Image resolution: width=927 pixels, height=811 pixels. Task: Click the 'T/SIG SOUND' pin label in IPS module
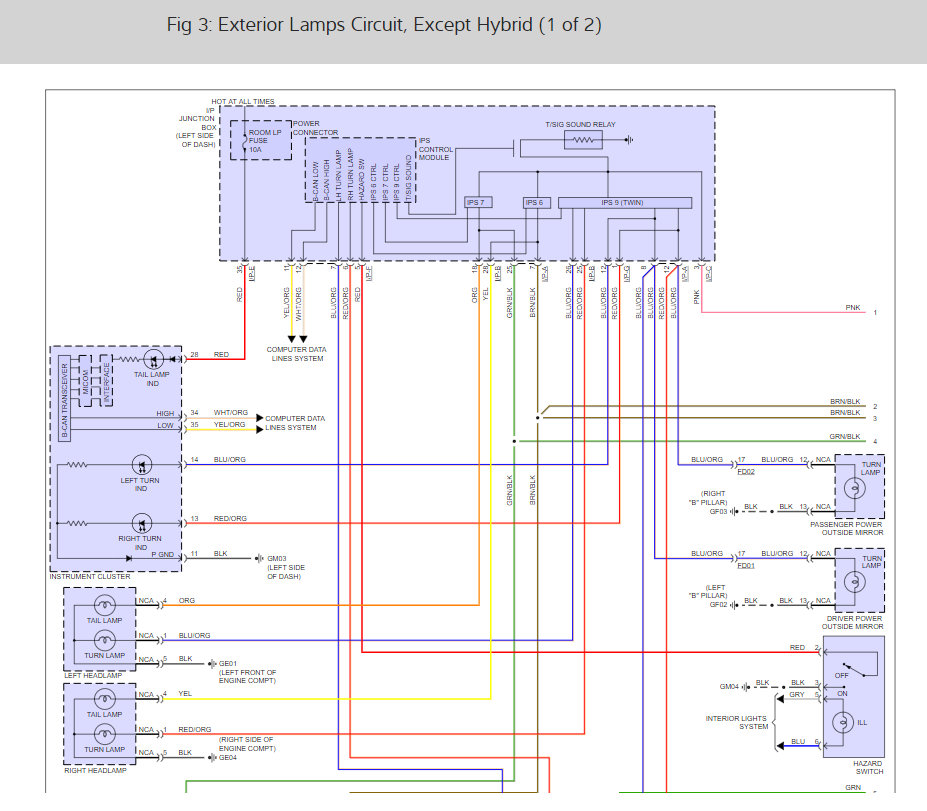tap(408, 178)
